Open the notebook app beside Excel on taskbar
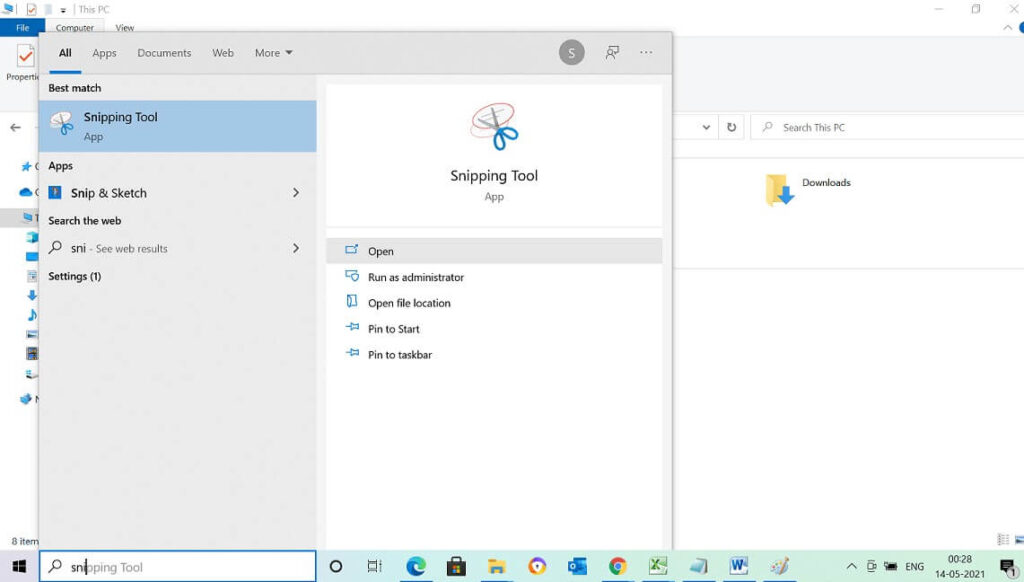This screenshot has height=582, width=1024. tap(698, 566)
